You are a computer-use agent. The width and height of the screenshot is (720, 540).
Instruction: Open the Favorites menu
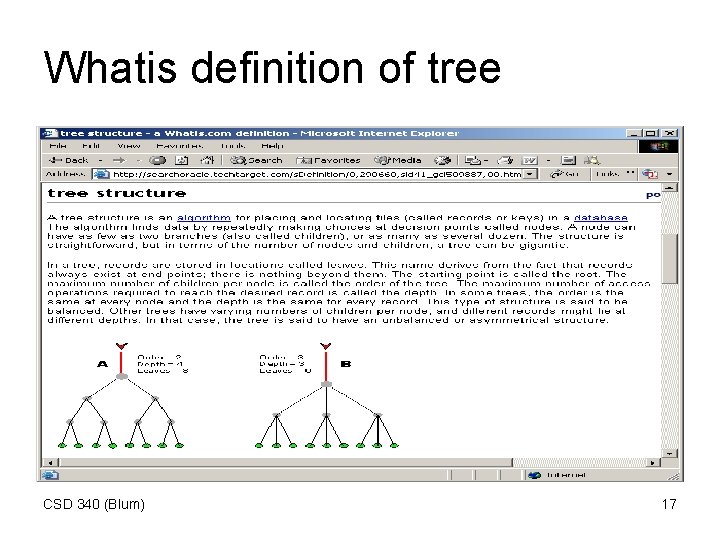[x=180, y=146]
